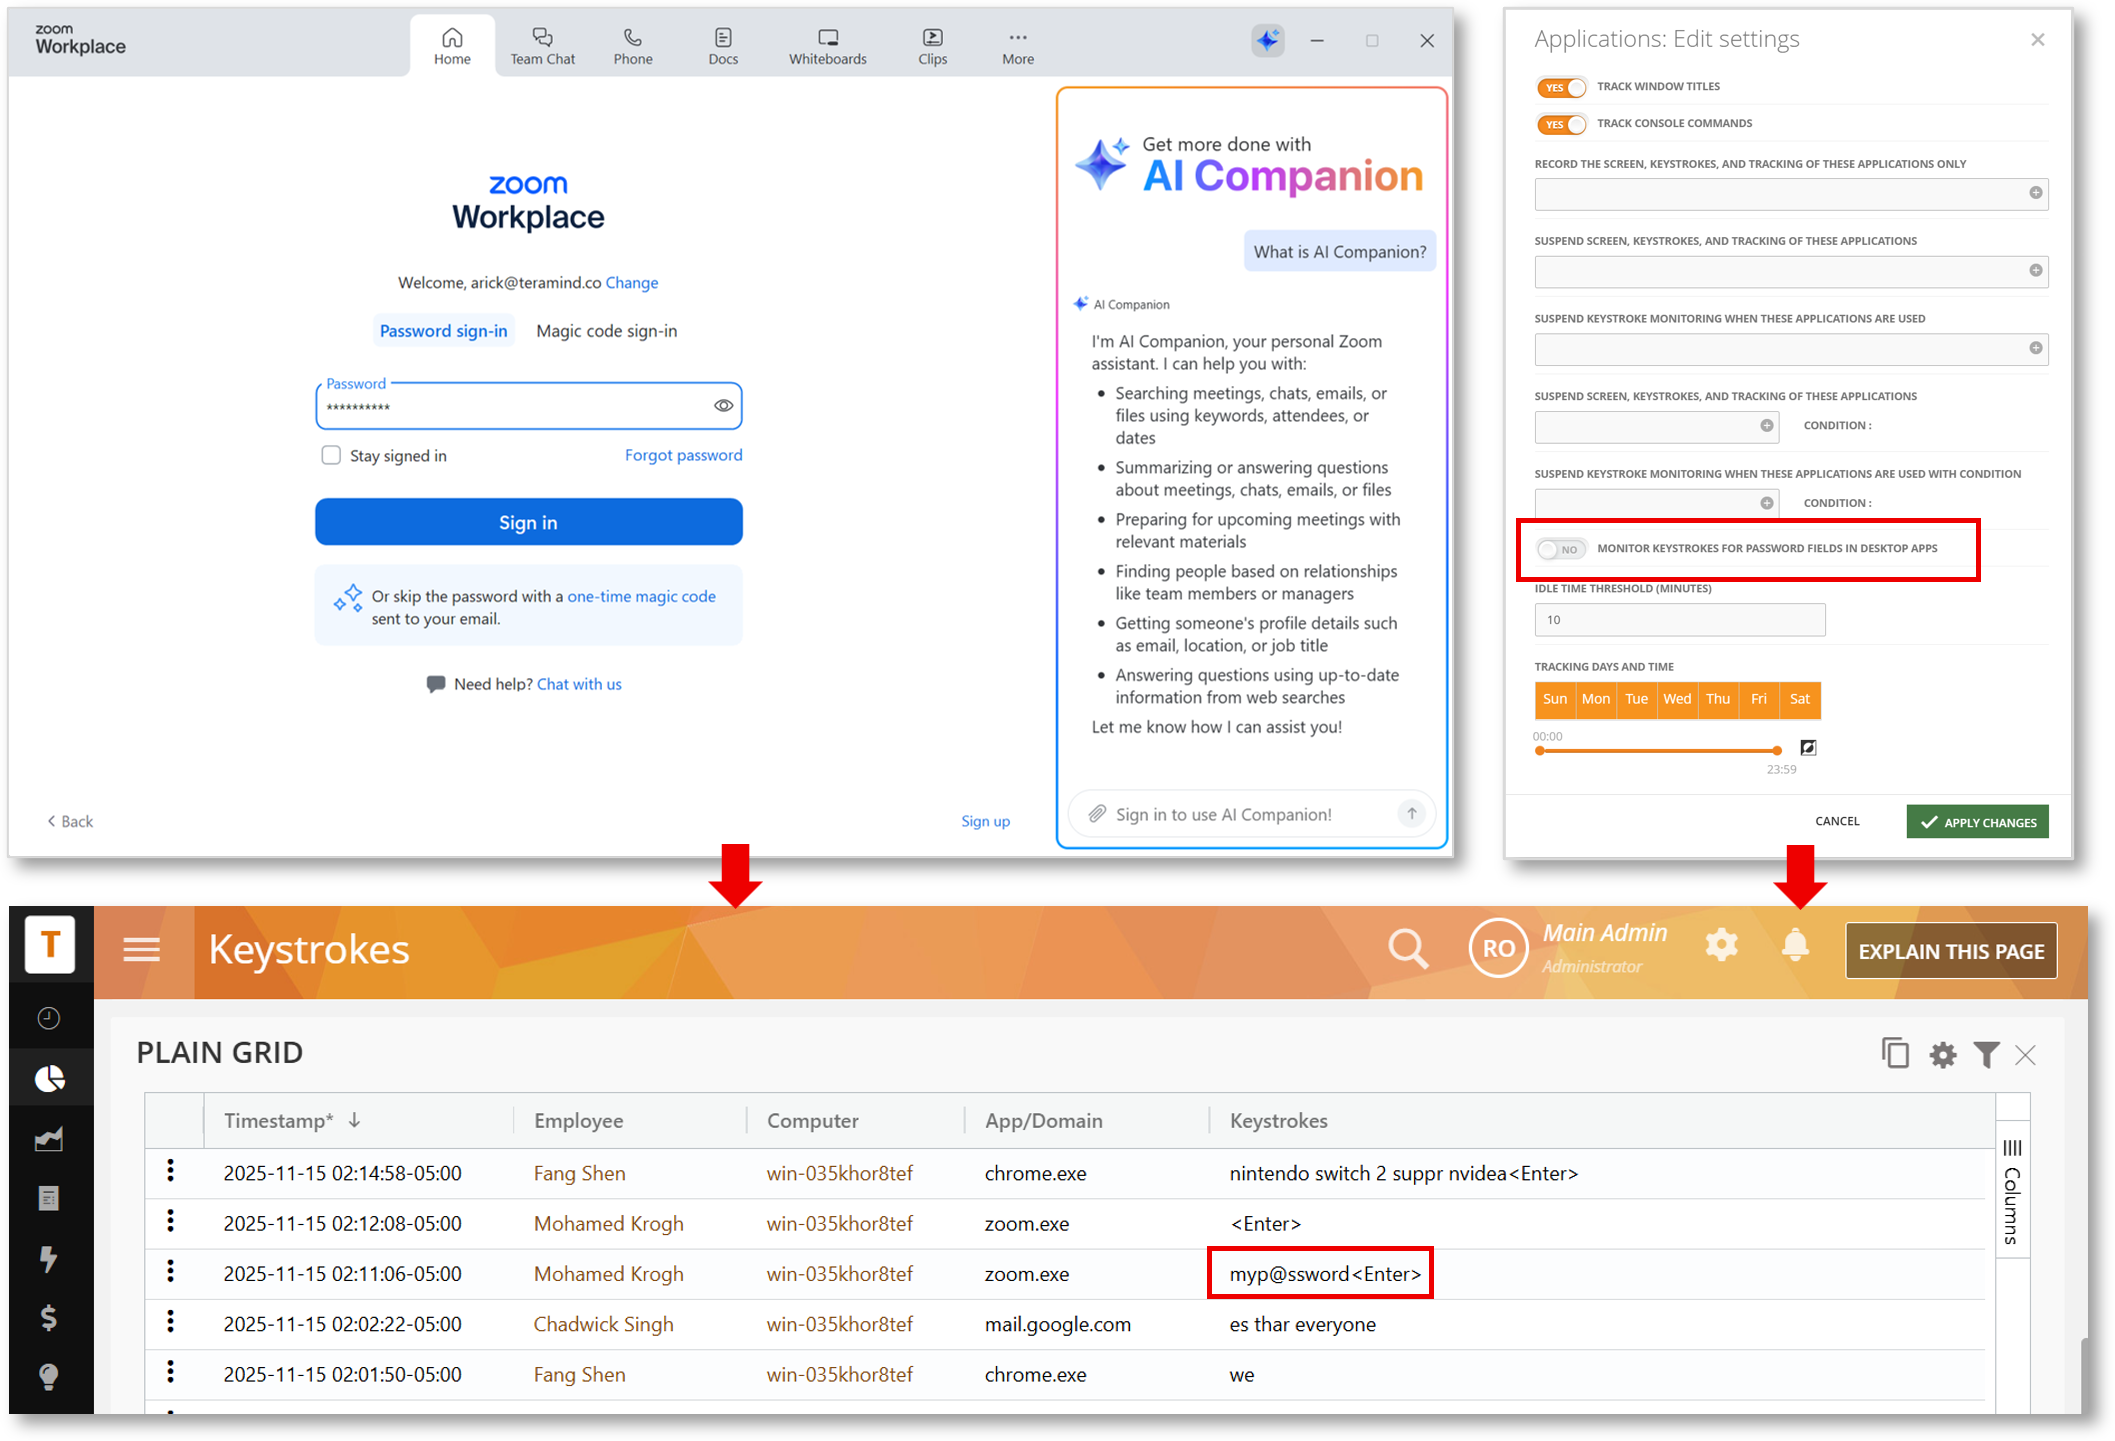This screenshot has height=1441, width=2115.
Task: Click the Zoom AI Companion sparkle icon
Action: click(x=1267, y=40)
